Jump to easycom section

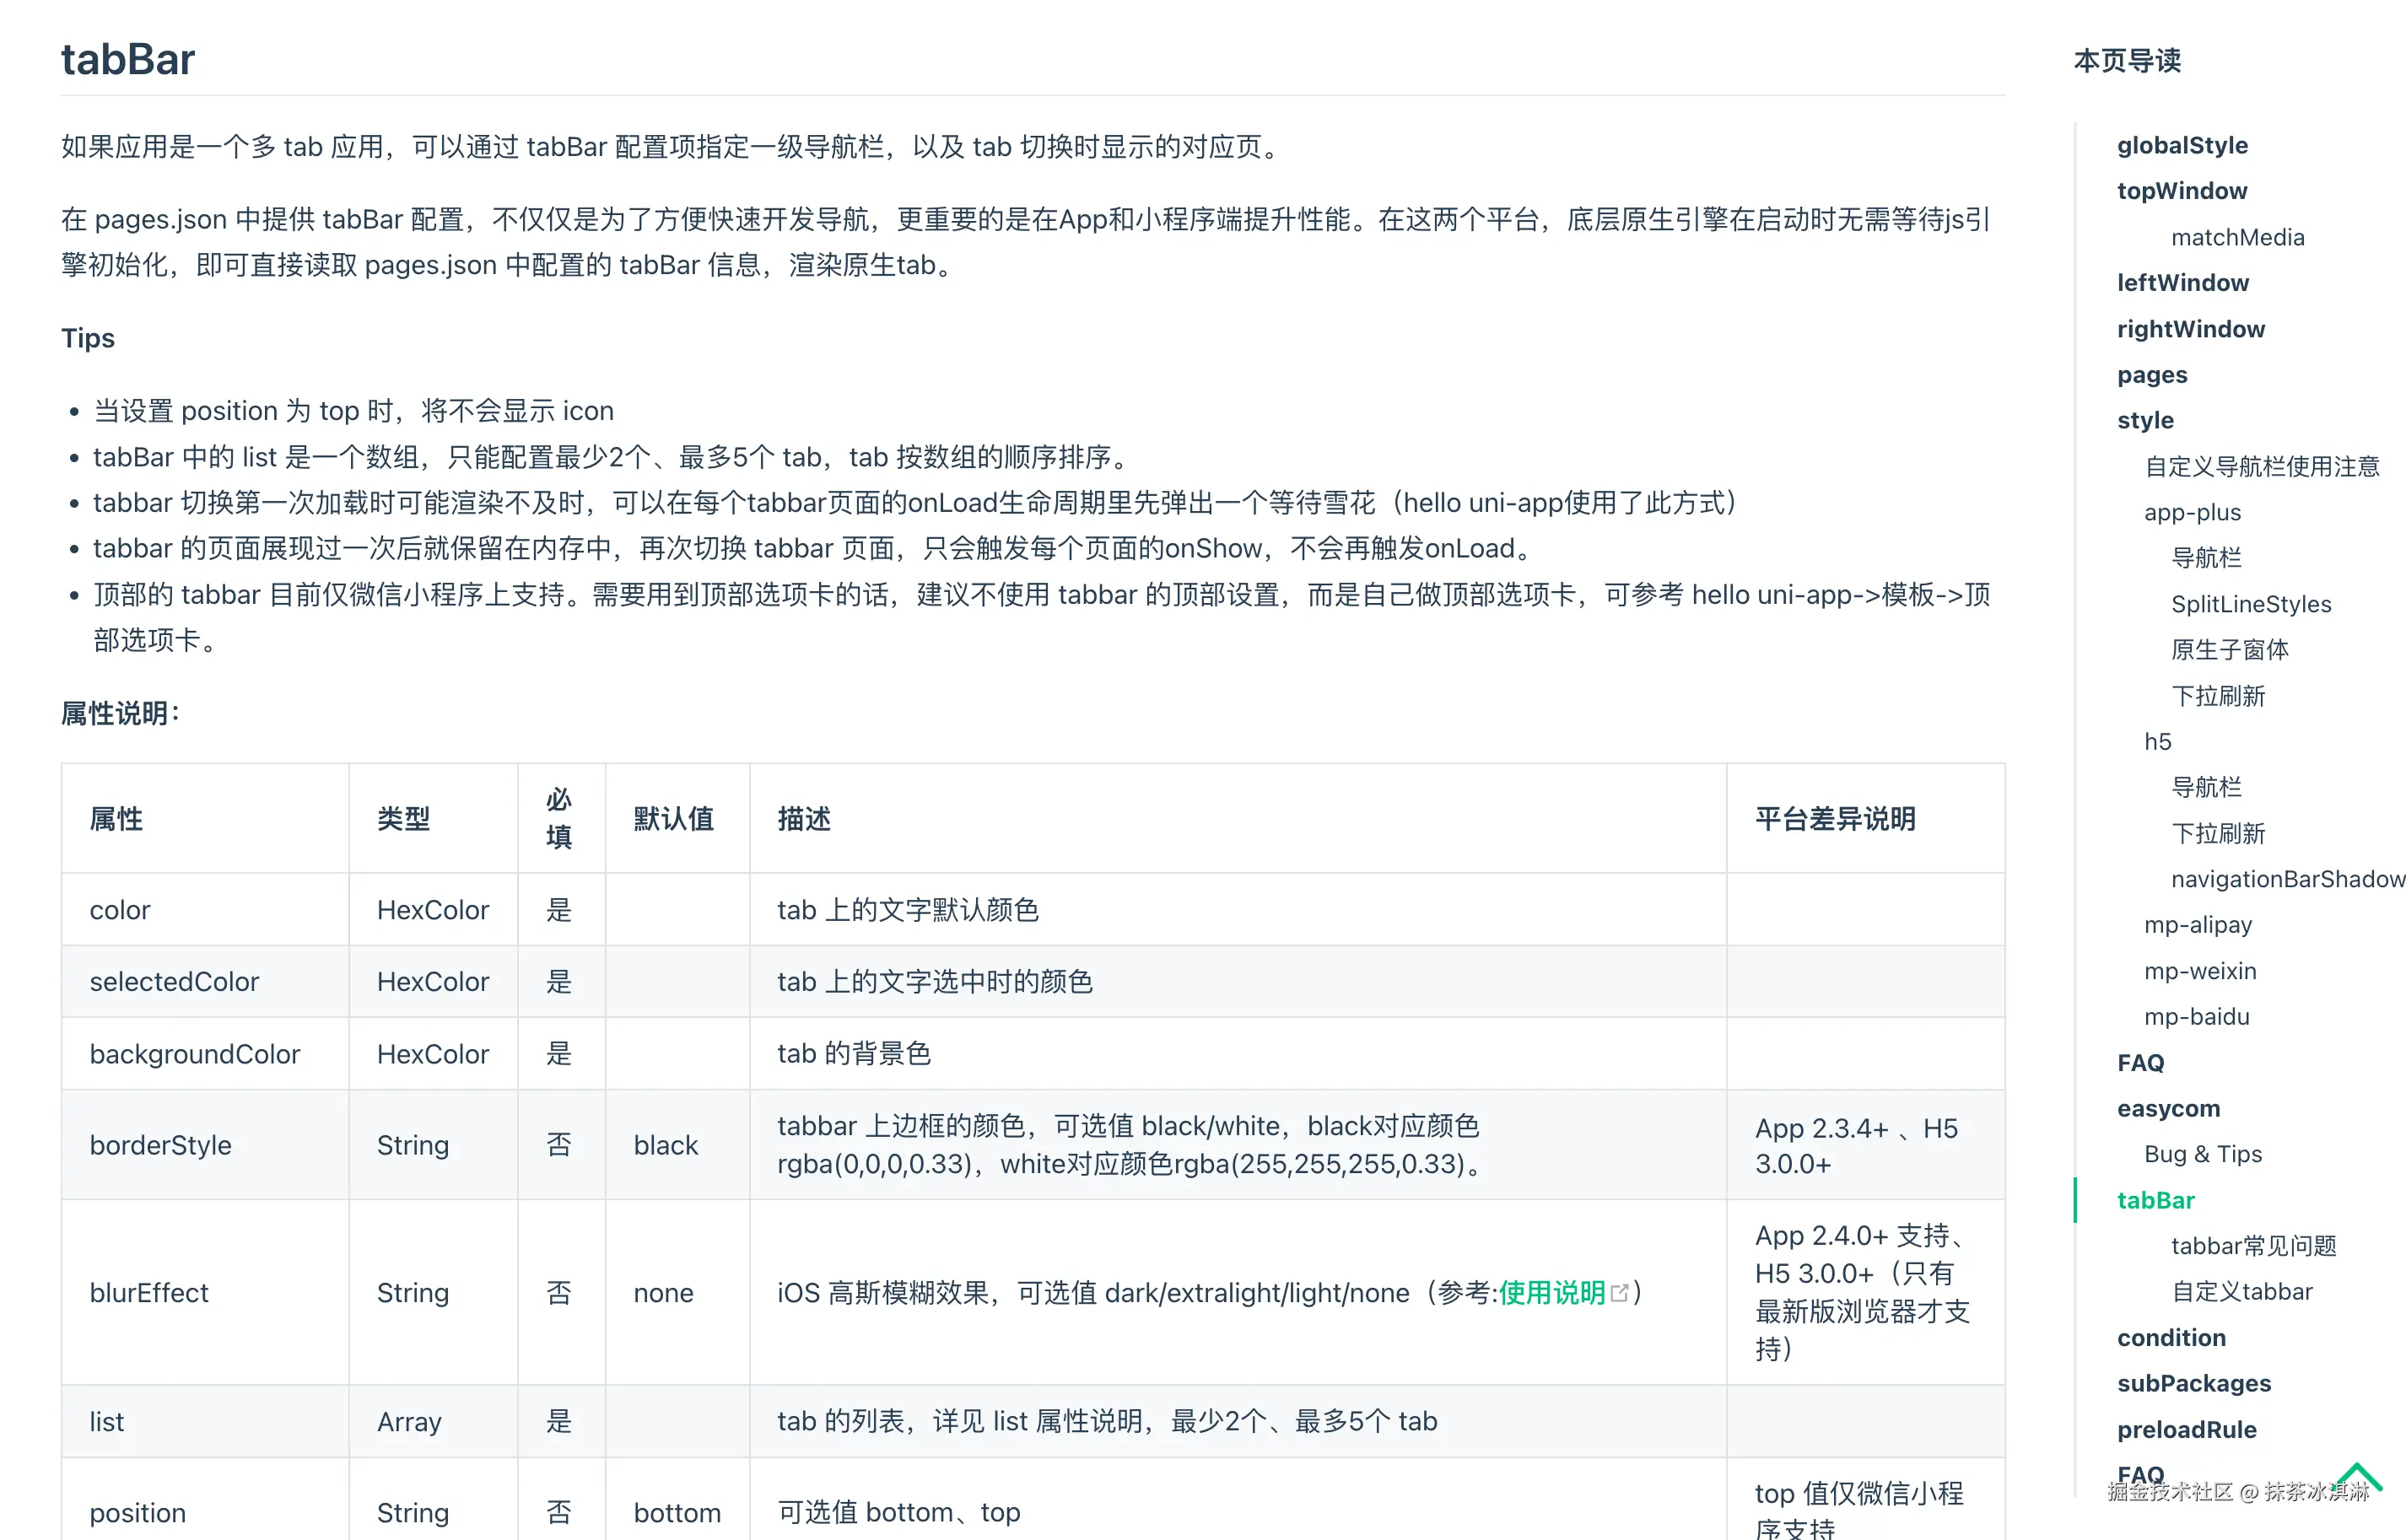pos(2167,1108)
